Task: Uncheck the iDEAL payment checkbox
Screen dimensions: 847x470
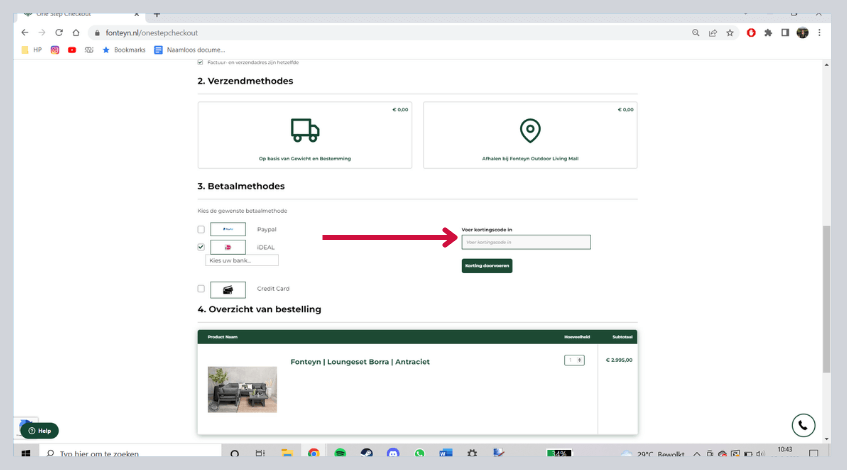Action: tap(201, 246)
